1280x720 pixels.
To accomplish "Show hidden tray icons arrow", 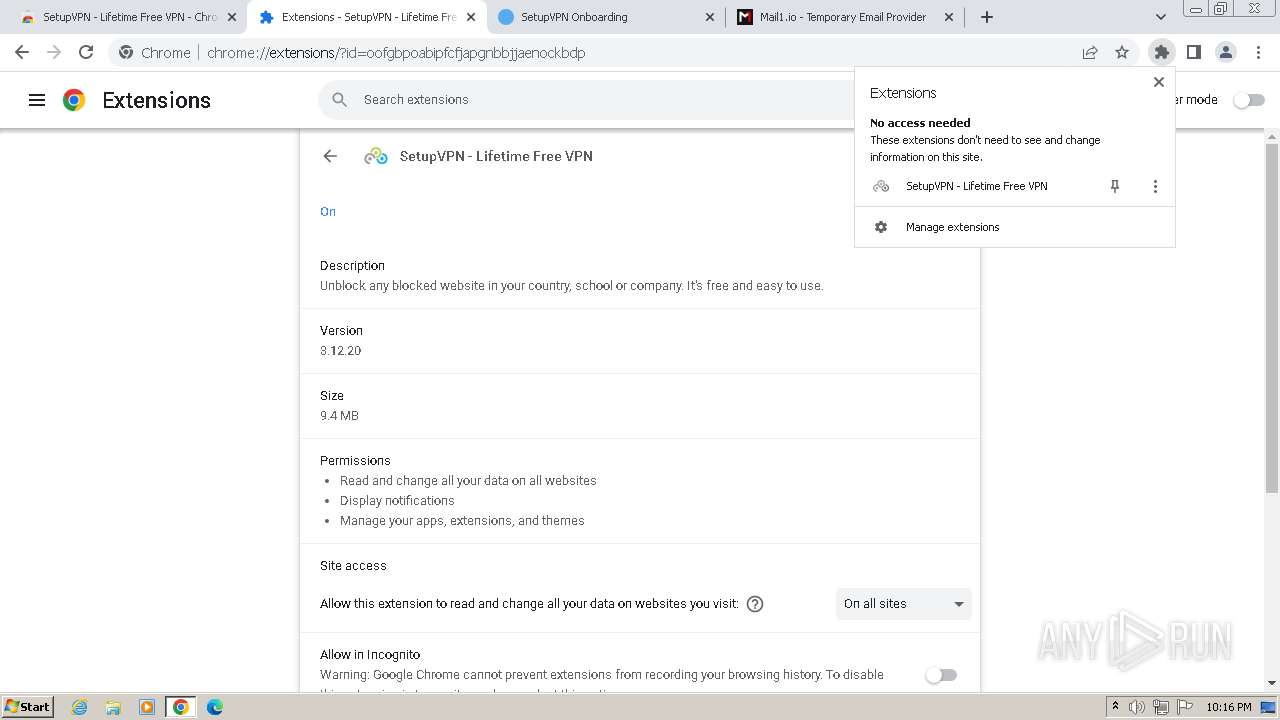I will coord(1115,707).
